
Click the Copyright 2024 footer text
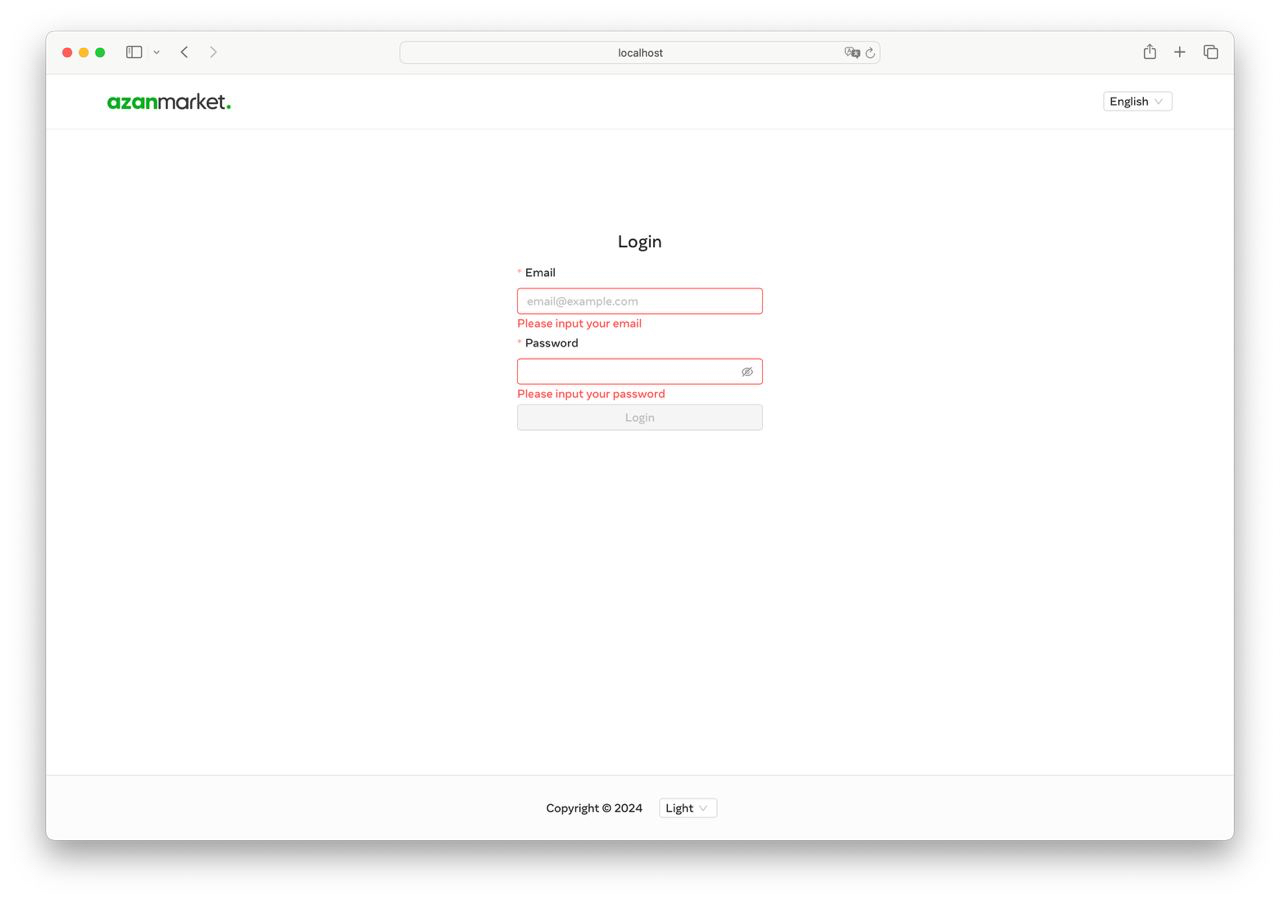click(594, 808)
